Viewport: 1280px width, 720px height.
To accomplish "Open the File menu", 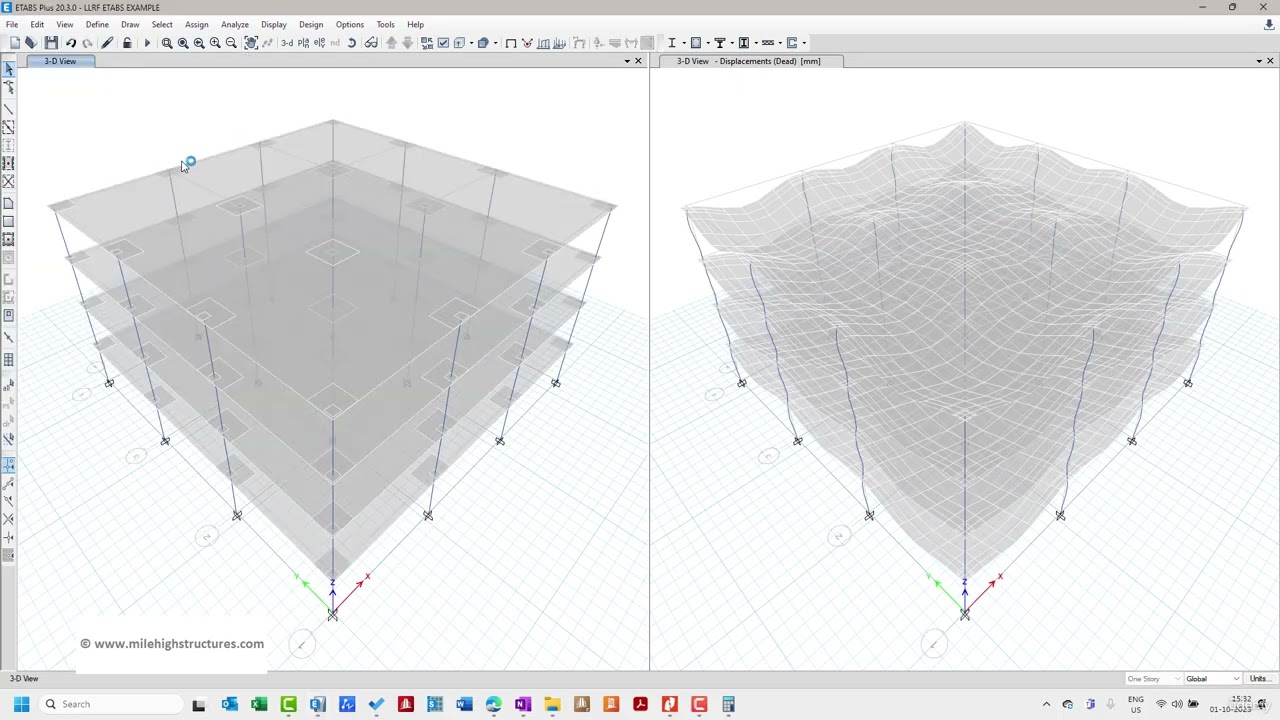I will pyautogui.click(x=12, y=24).
